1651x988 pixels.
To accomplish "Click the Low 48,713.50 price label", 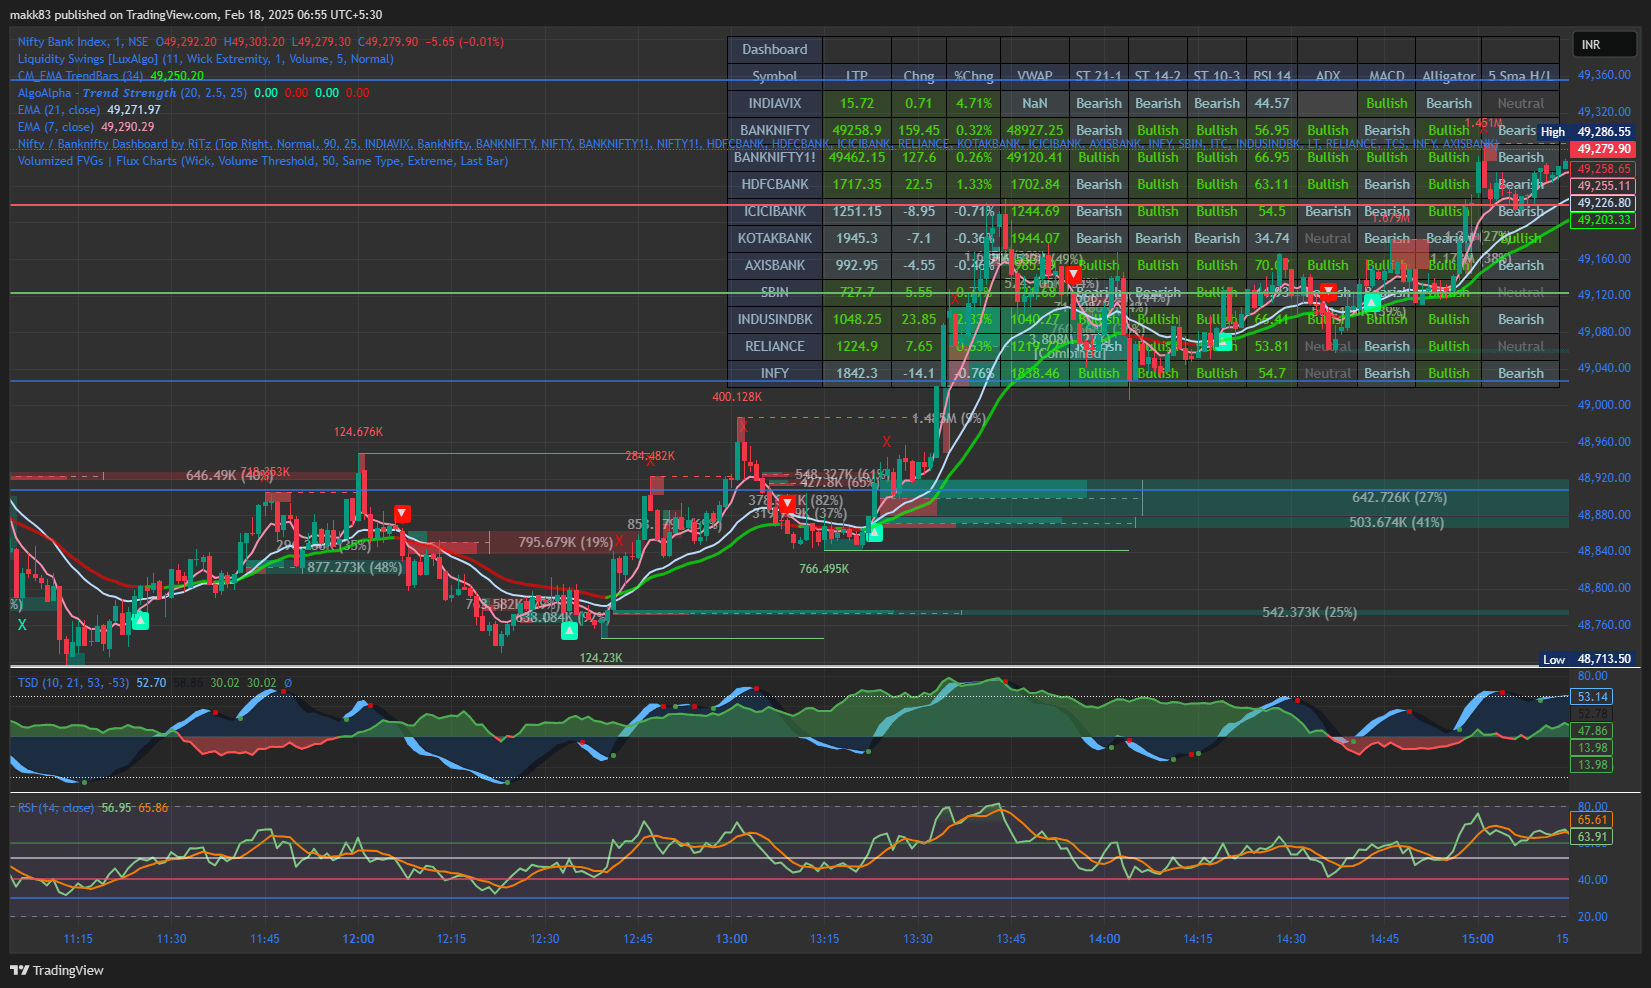I will click(x=1588, y=659).
